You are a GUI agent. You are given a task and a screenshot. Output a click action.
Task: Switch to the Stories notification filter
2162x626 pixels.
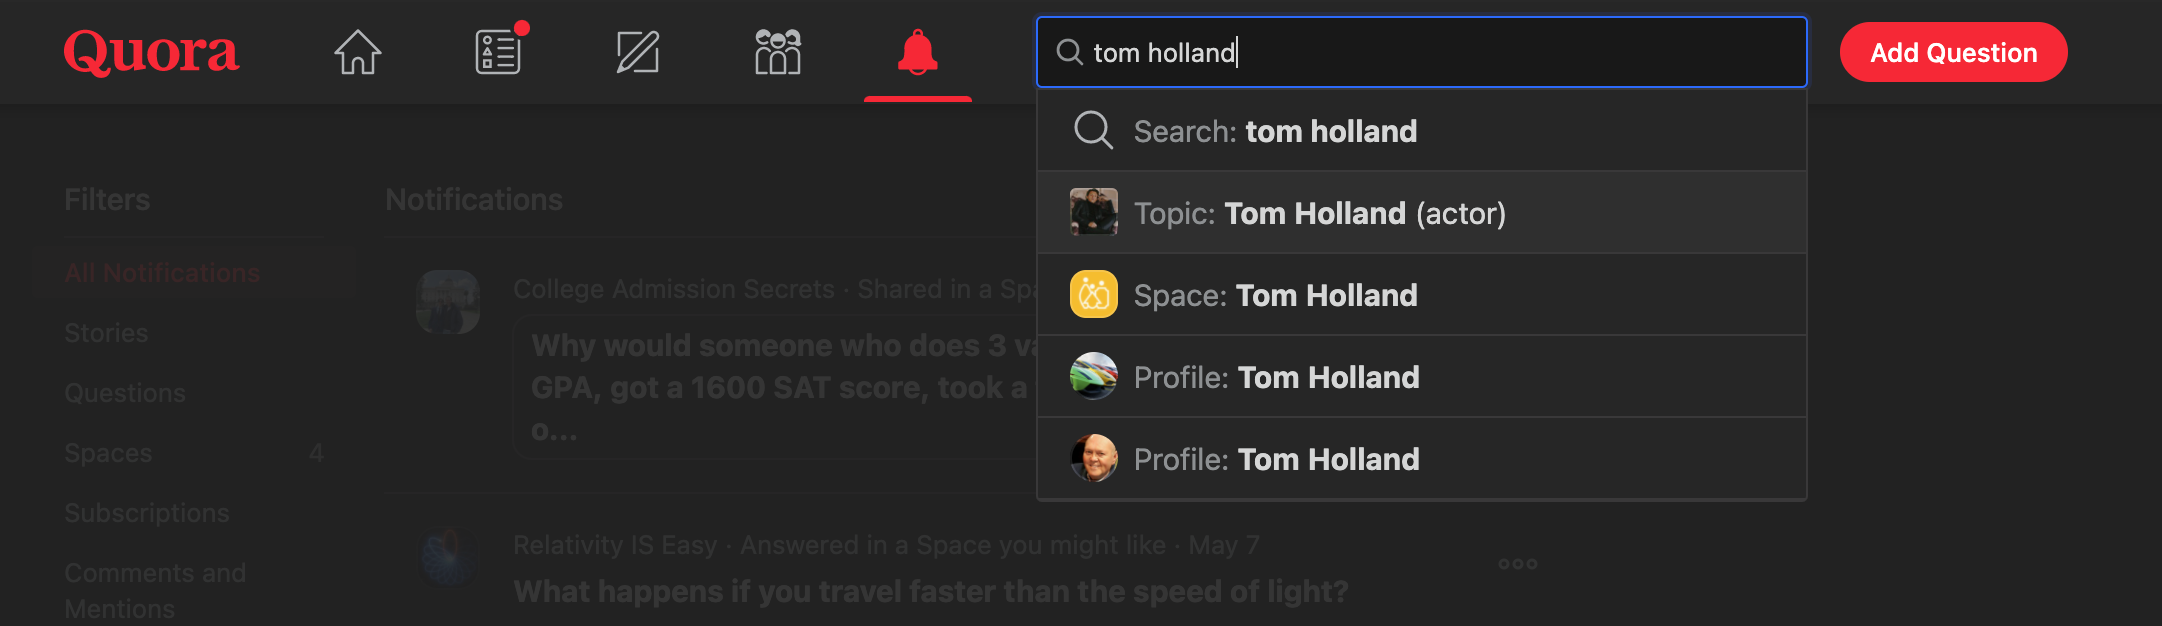[x=106, y=333]
